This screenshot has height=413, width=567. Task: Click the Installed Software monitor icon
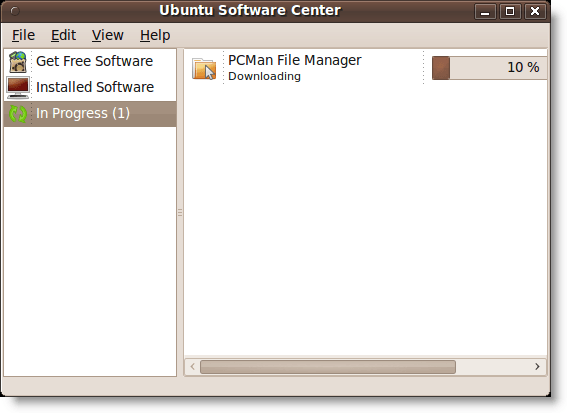(x=18, y=88)
